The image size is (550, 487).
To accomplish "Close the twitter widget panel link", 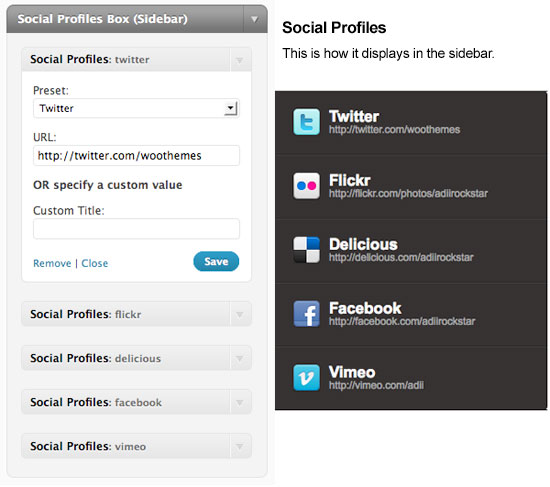I will (95, 263).
